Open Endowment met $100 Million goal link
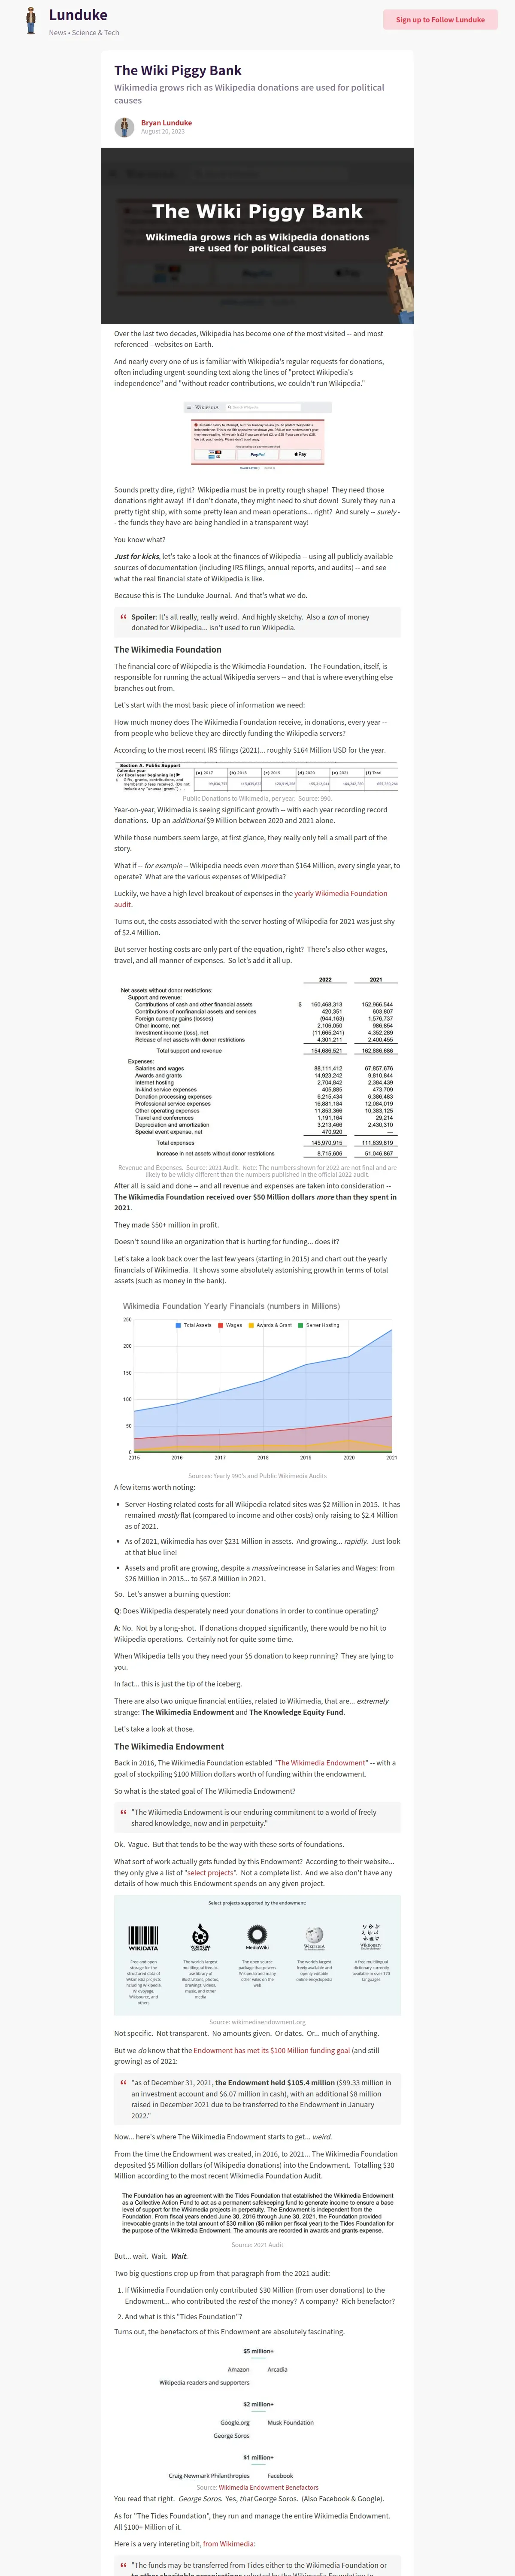Image resolution: width=515 pixels, height=2576 pixels. coord(272,2050)
